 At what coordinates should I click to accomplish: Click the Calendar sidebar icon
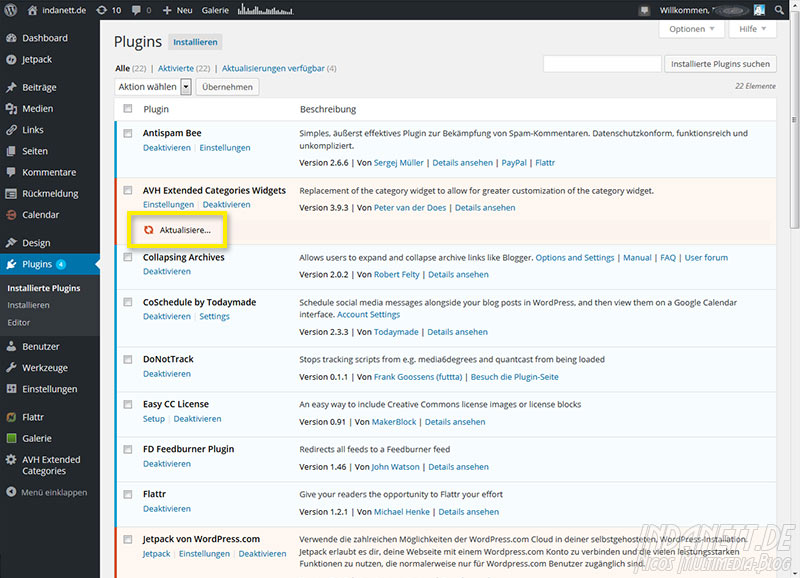(11, 215)
